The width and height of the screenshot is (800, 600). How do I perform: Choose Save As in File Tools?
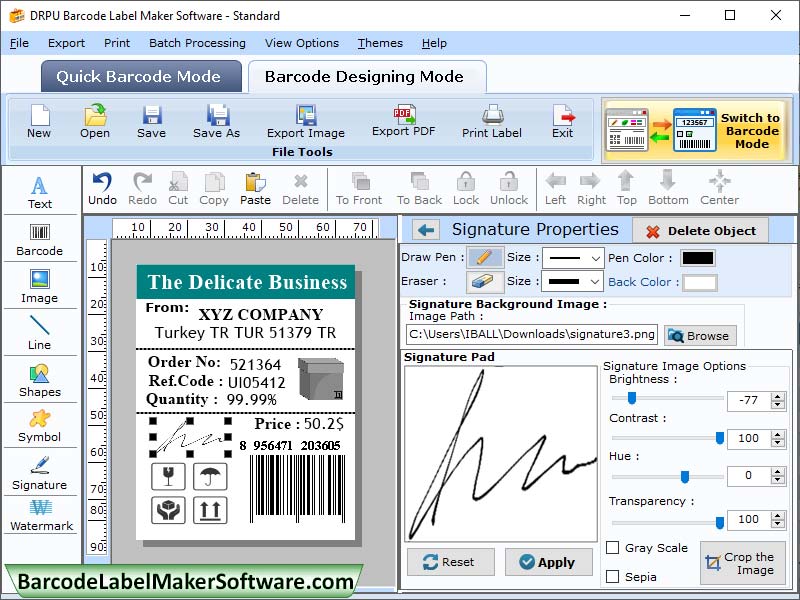click(x=216, y=121)
